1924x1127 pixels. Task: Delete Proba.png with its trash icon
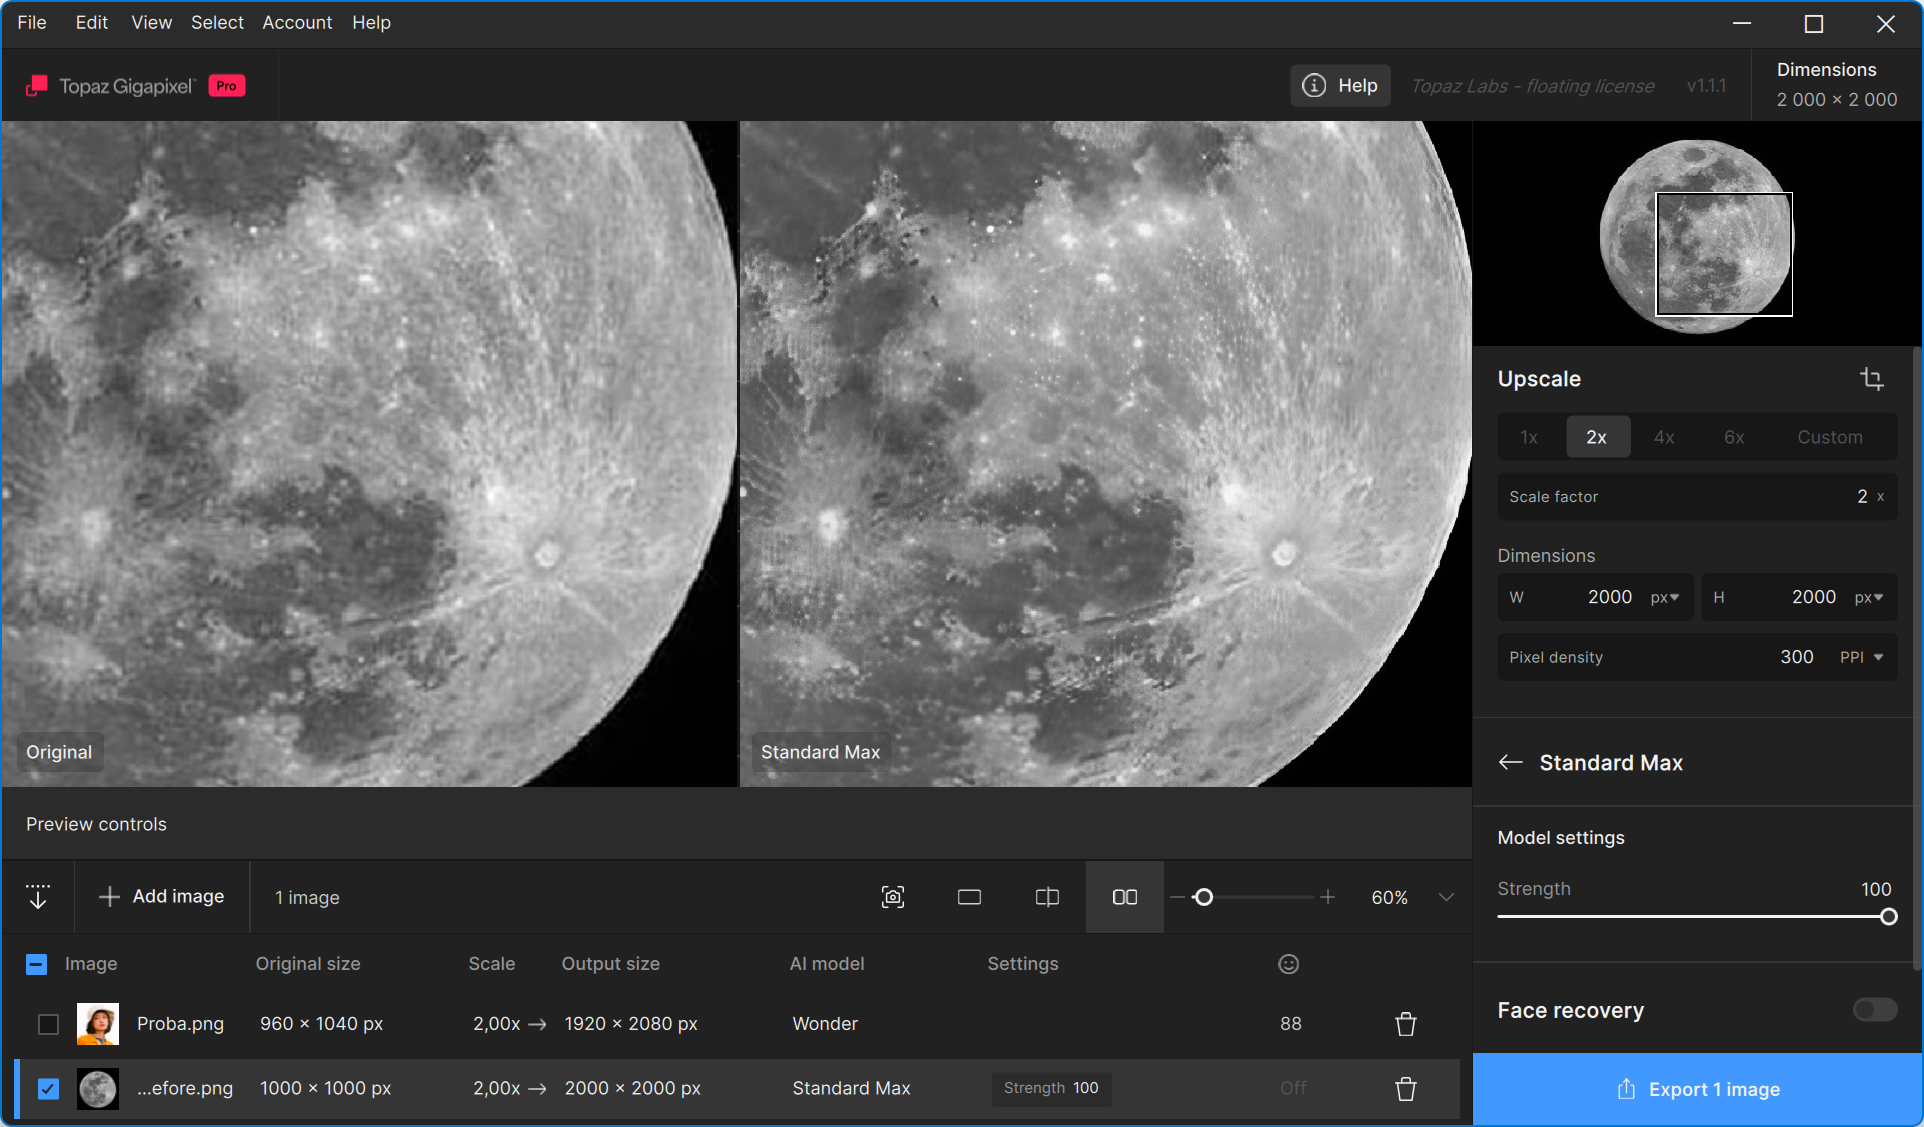pos(1405,1024)
